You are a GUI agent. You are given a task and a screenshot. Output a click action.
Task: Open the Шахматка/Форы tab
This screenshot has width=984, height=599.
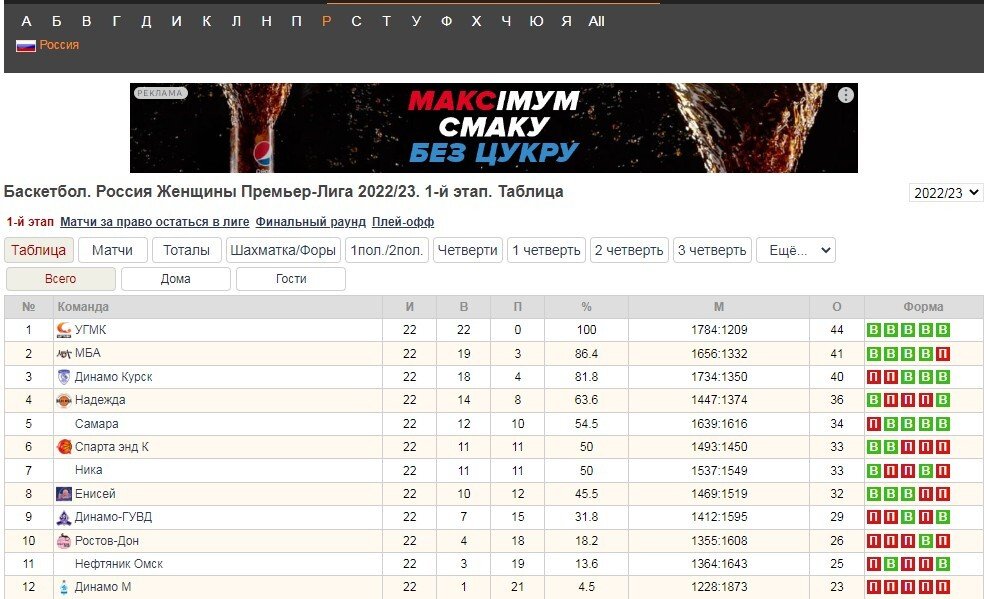(283, 250)
